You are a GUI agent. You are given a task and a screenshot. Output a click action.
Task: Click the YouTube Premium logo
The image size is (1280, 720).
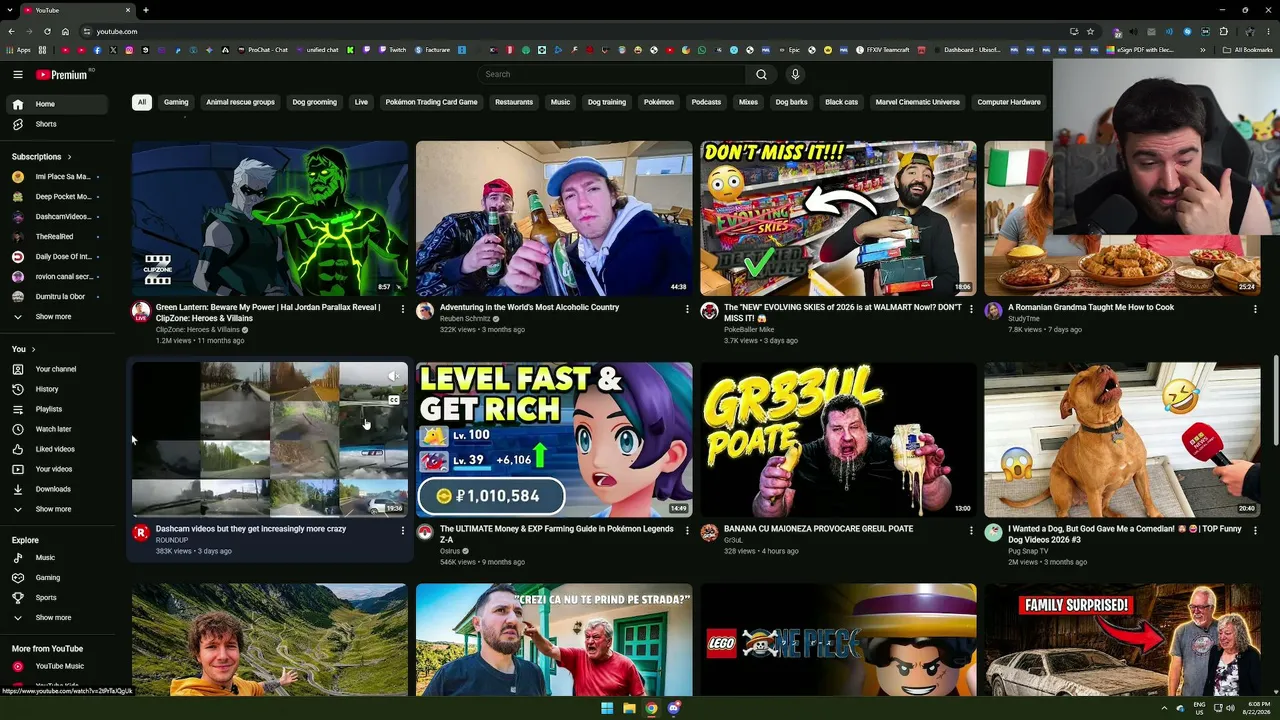64,74
